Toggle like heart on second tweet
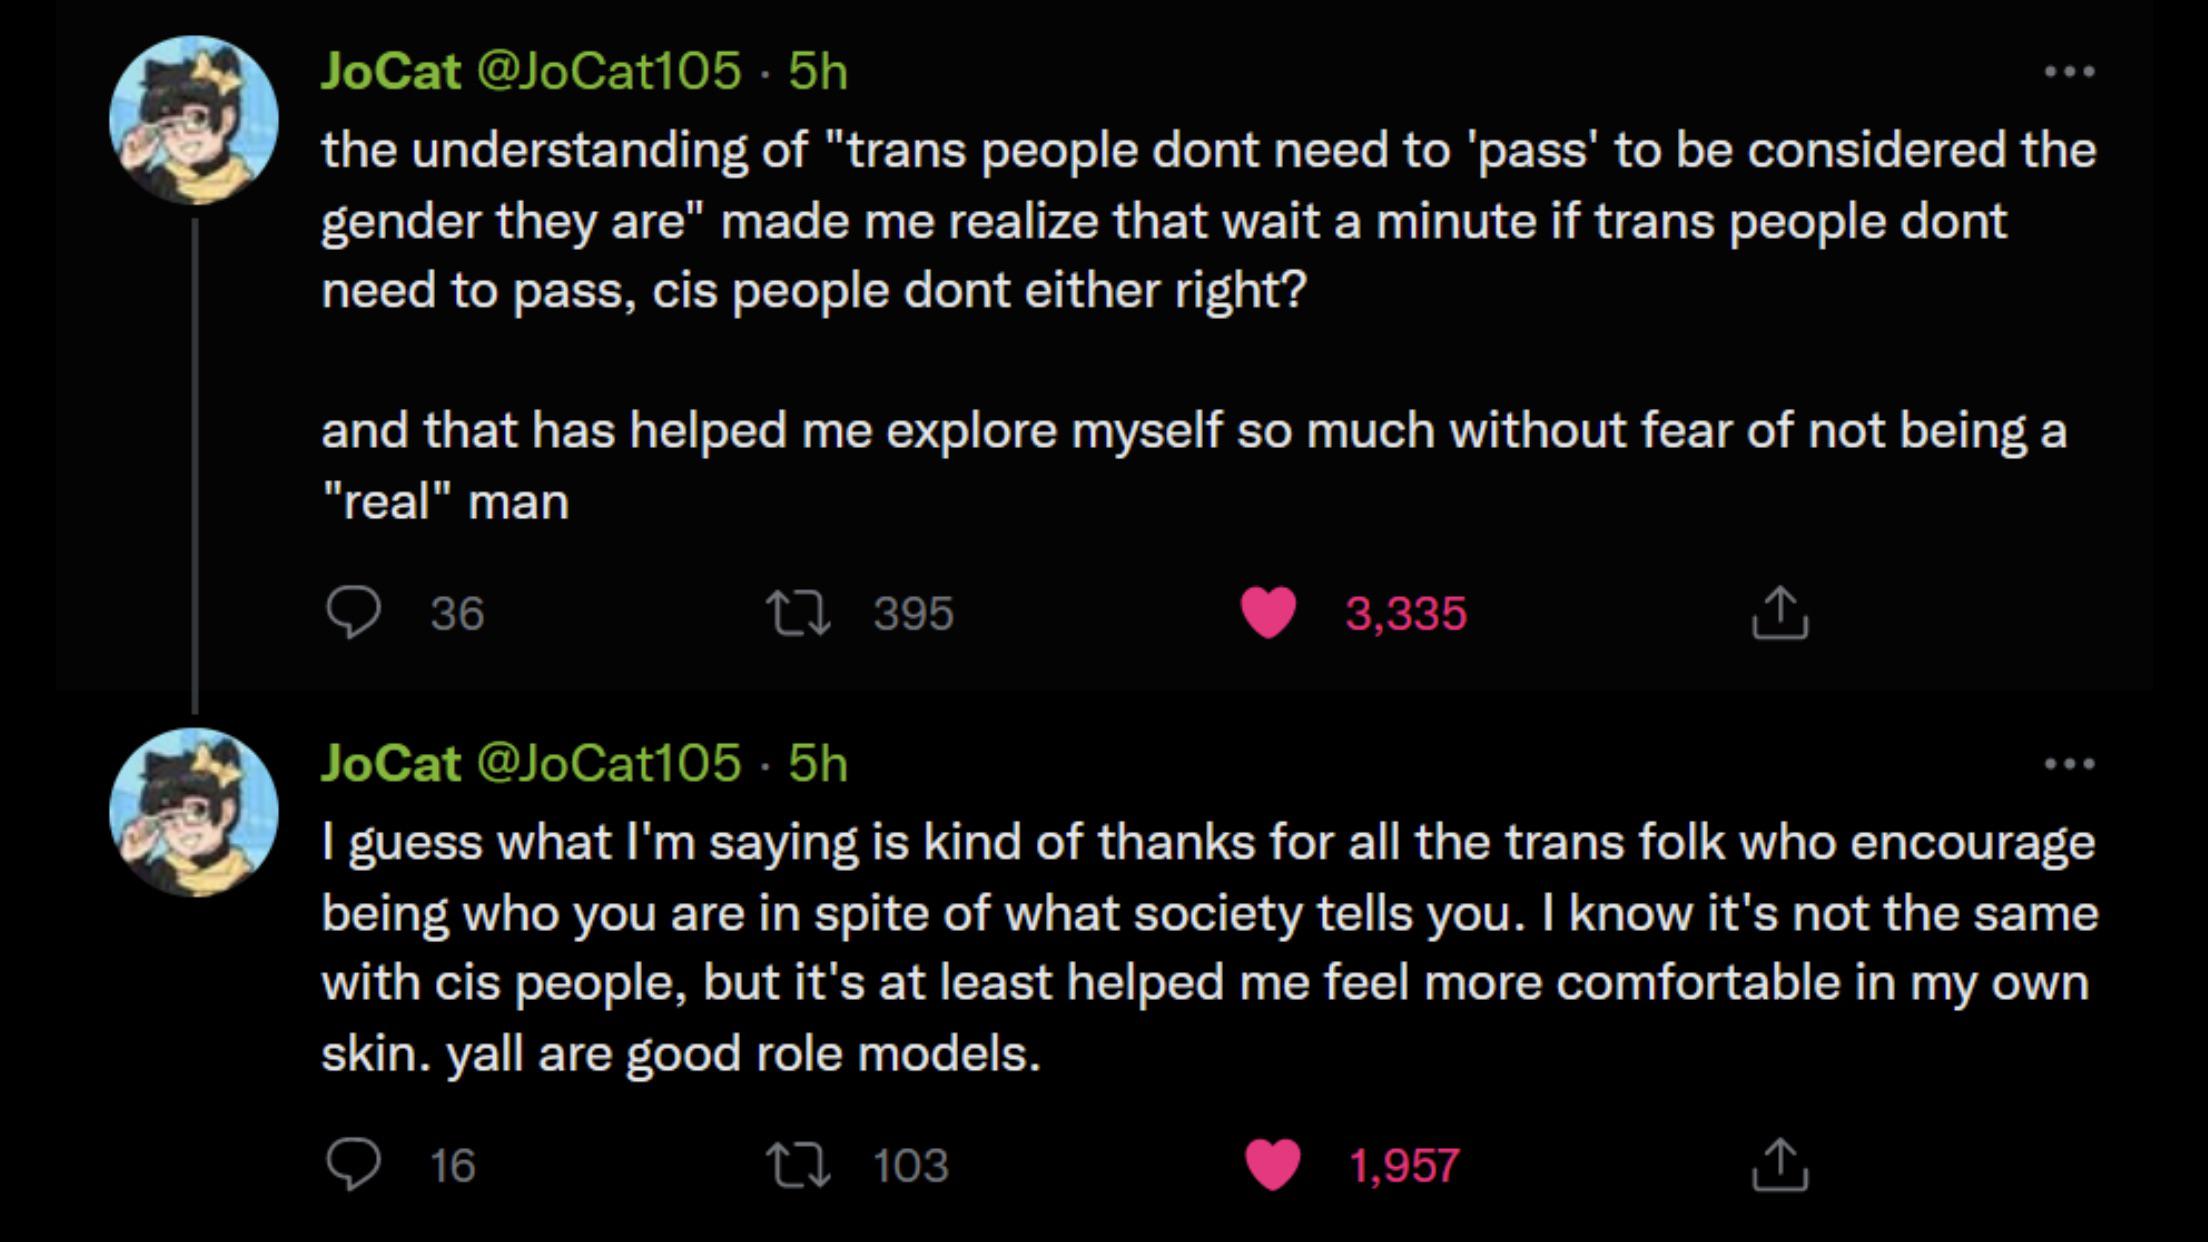This screenshot has height=1242, width=2208. click(x=1272, y=1165)
